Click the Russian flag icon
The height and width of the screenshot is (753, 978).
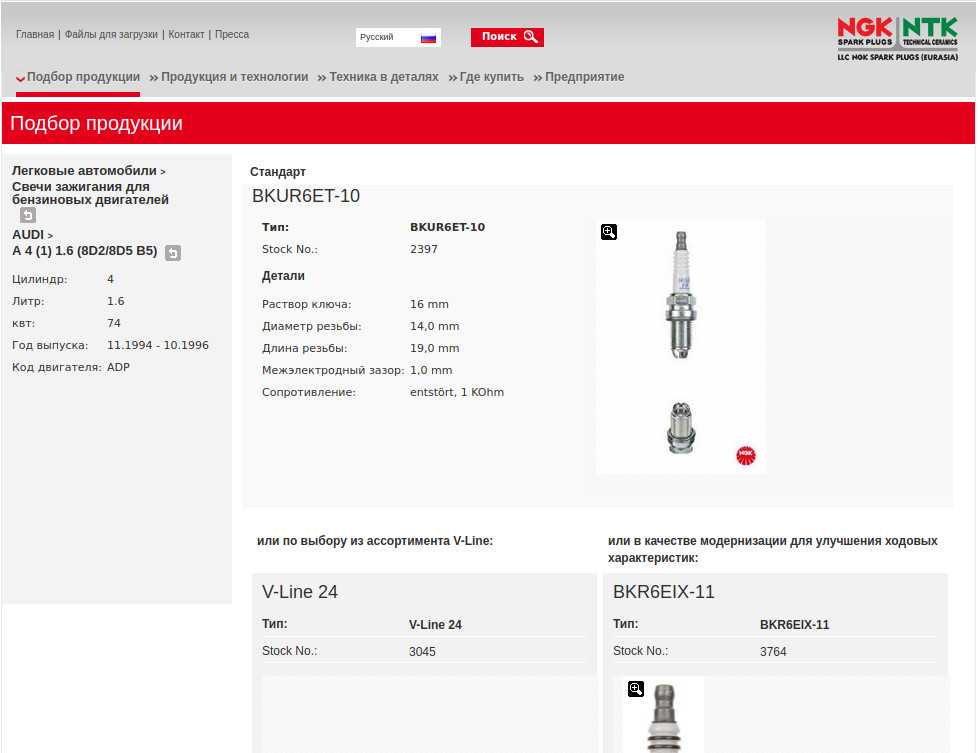point(428,38)
